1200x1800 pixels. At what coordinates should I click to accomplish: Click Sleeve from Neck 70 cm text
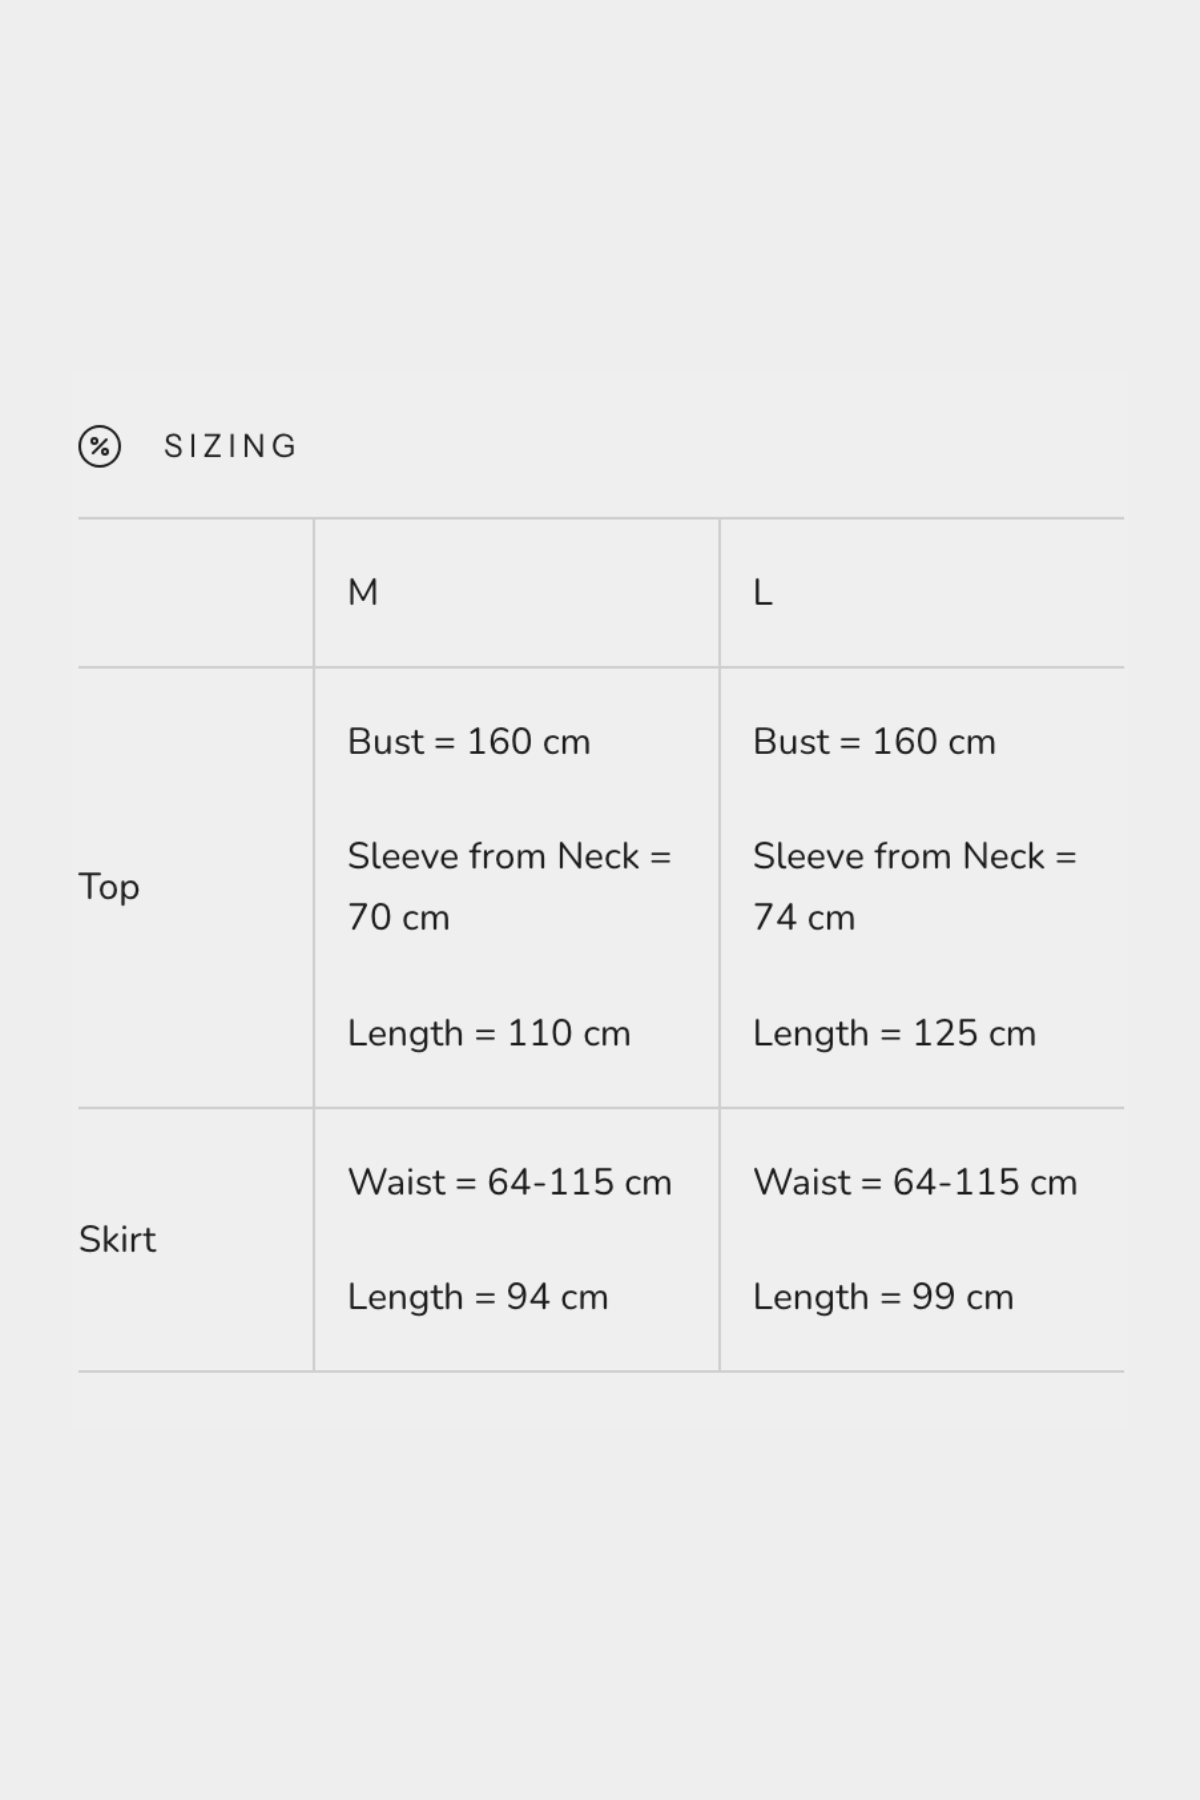pos(509,887)
